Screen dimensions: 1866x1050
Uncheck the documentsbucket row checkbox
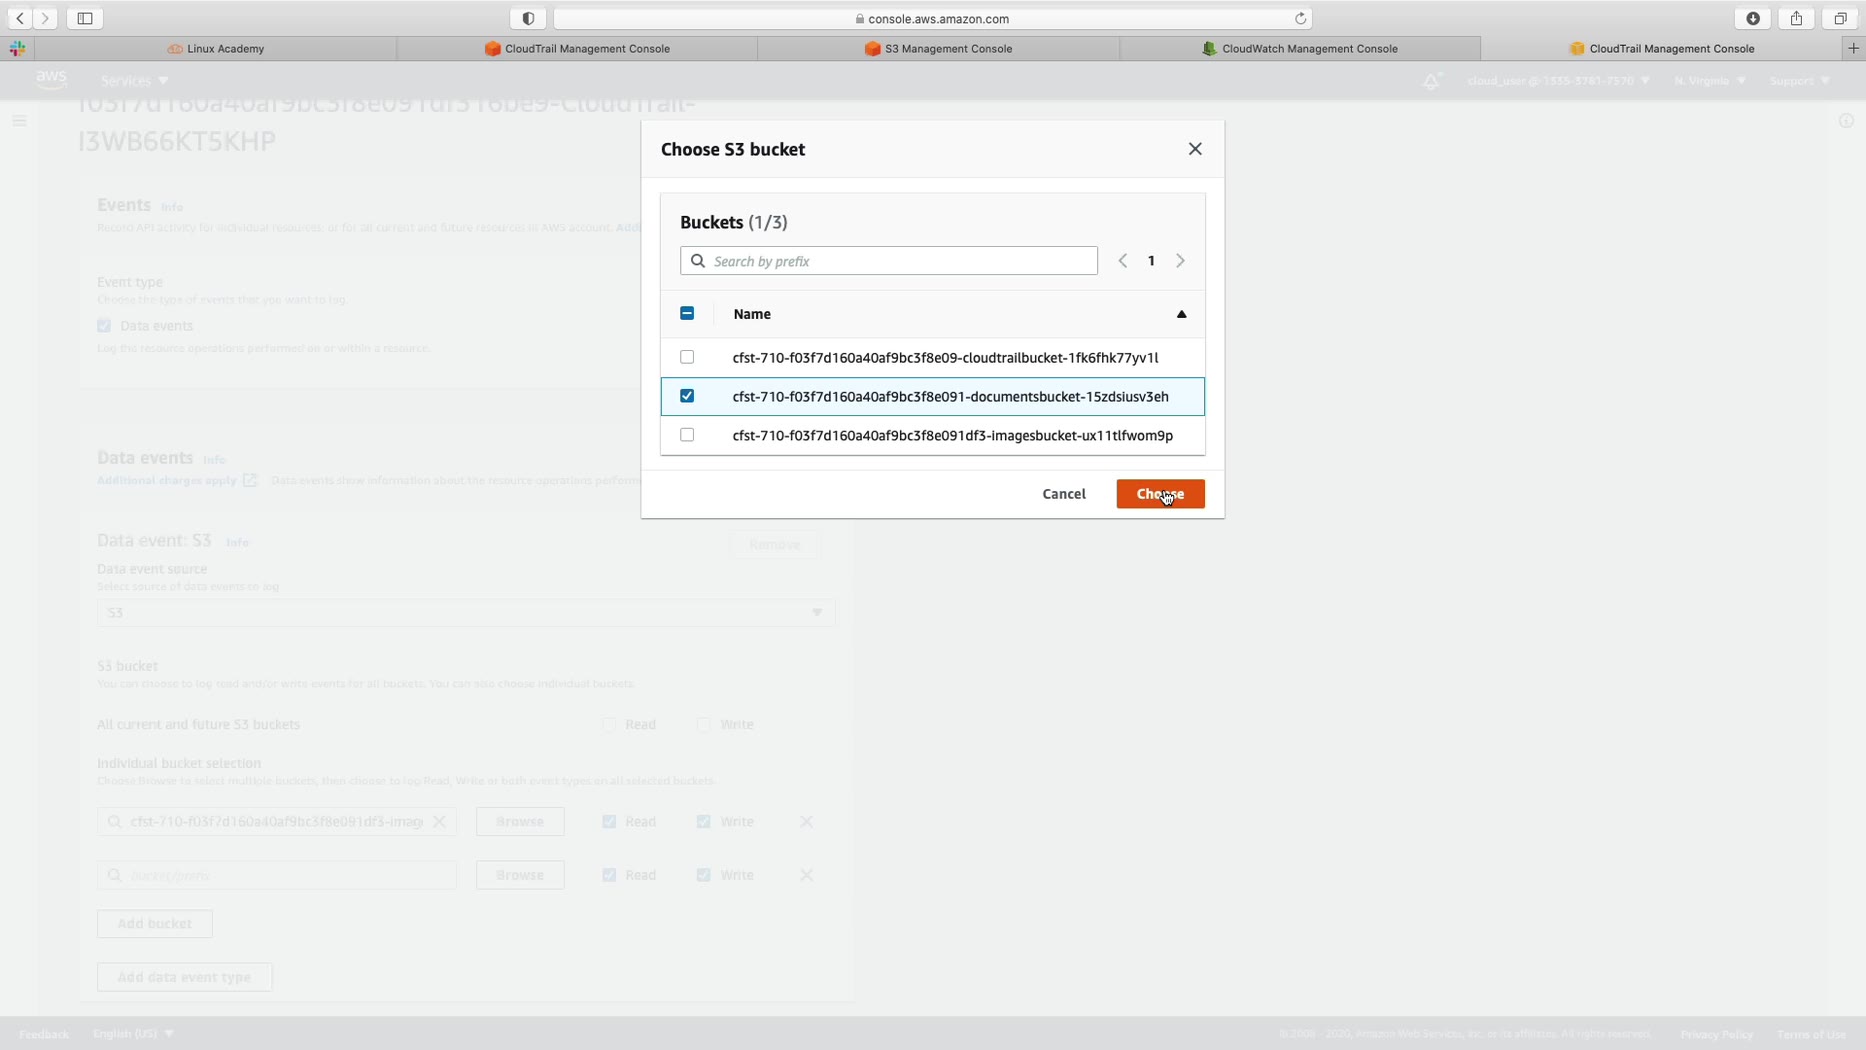[x=687, y=396]
